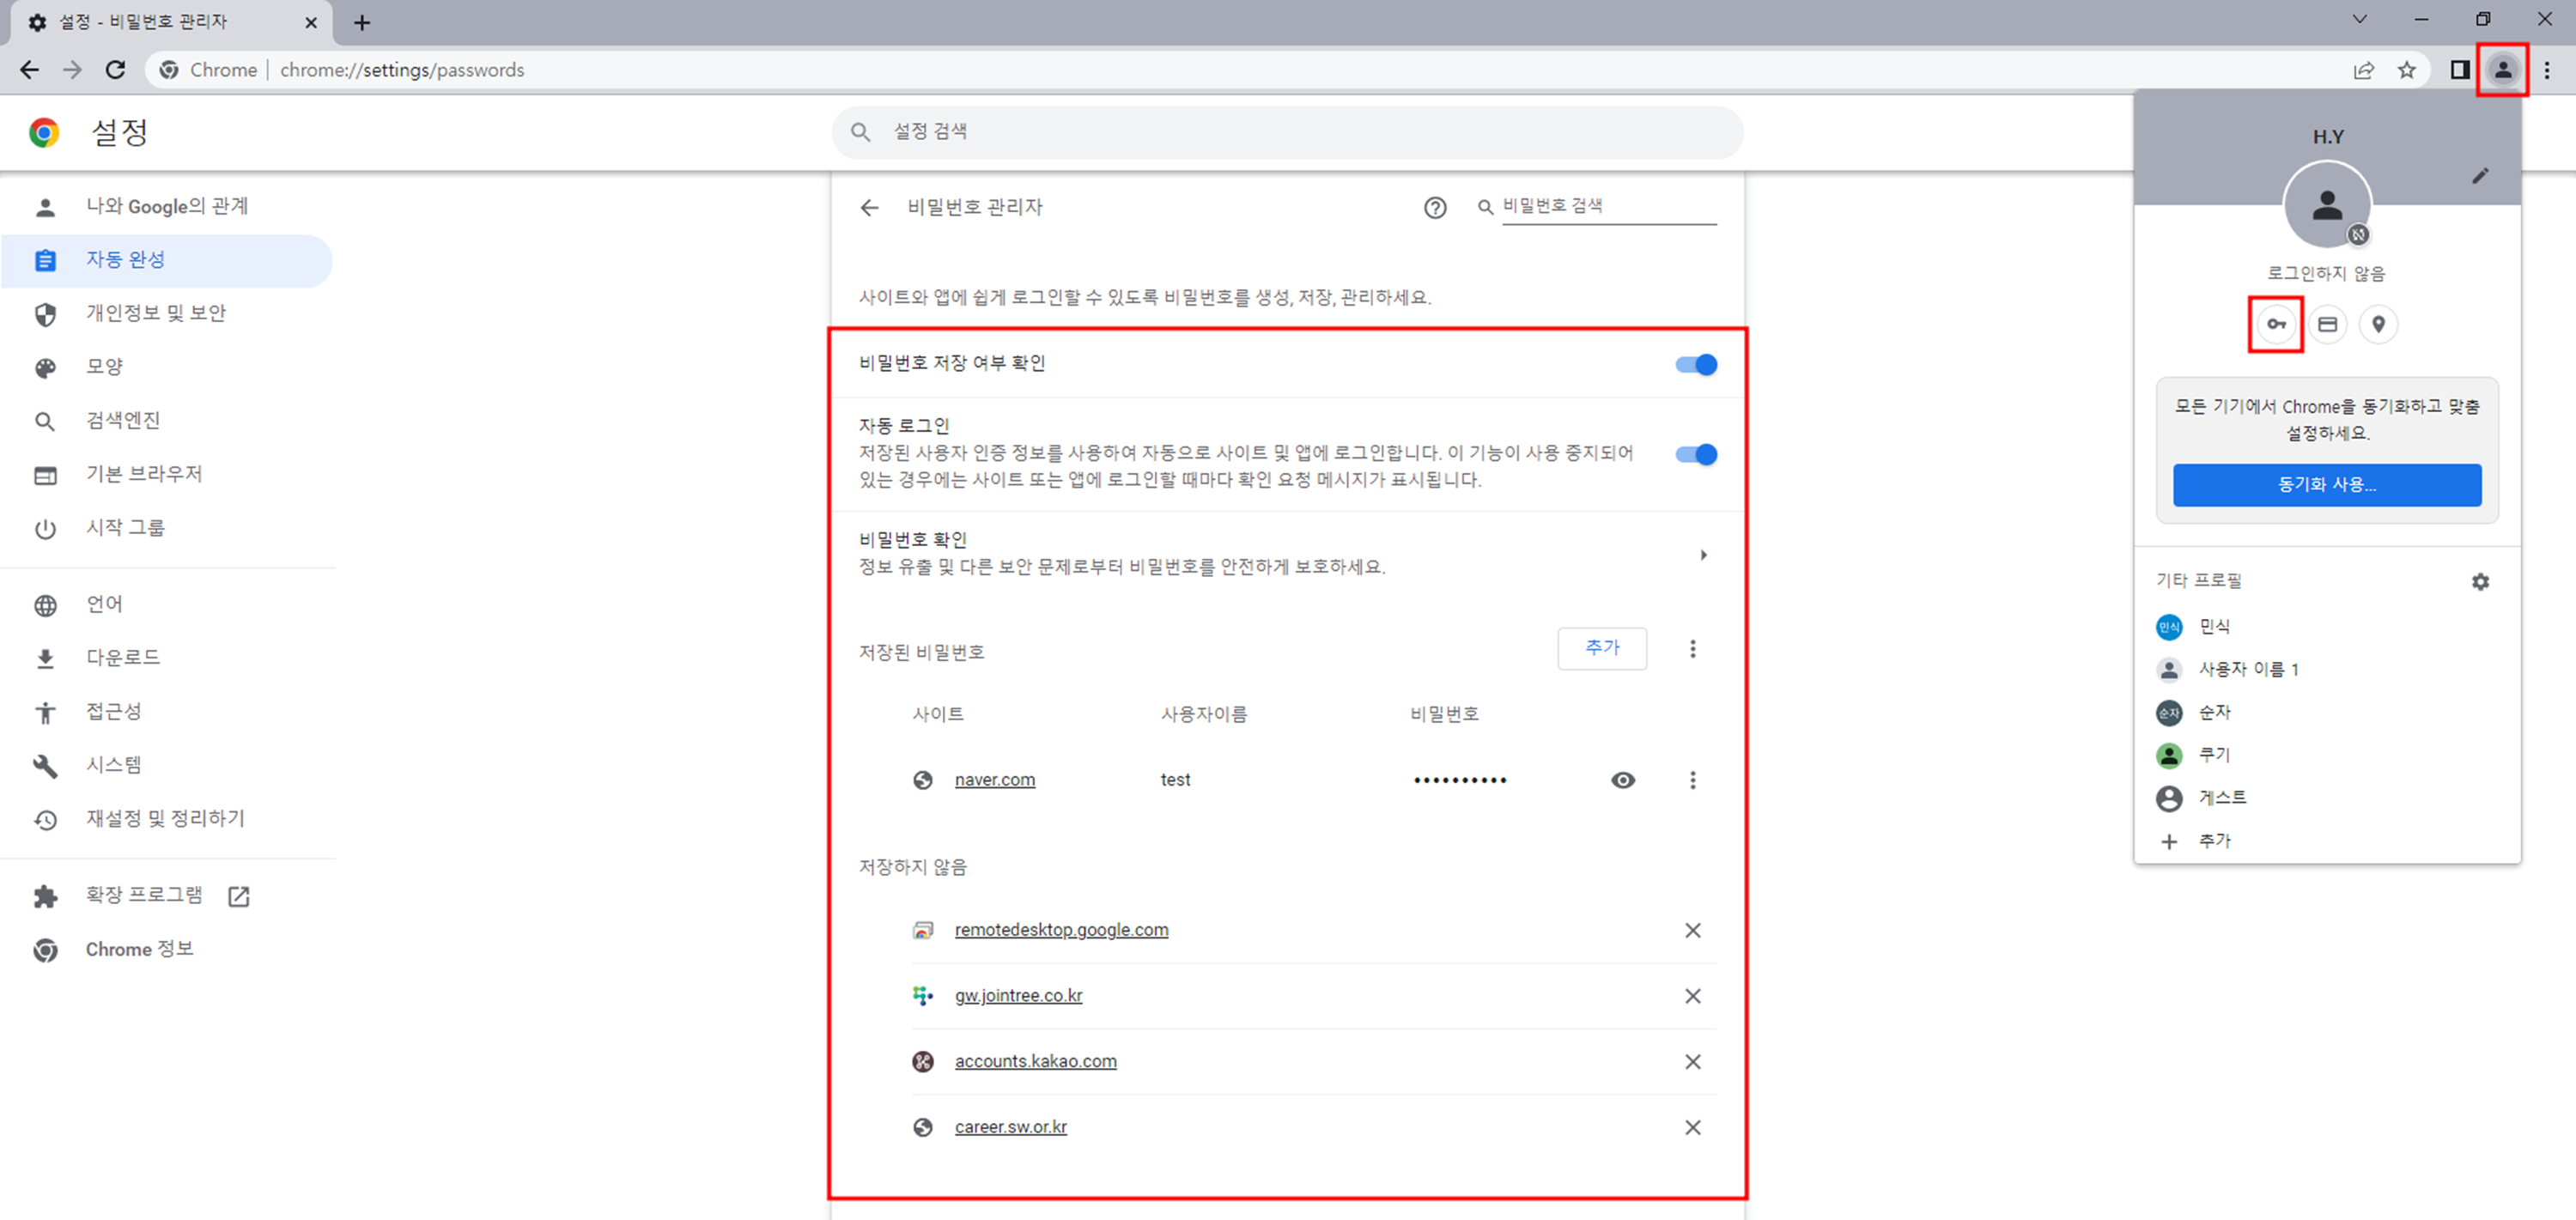
Task: Open the accounts.kakao.com link
Action: pos(1035,1061)
